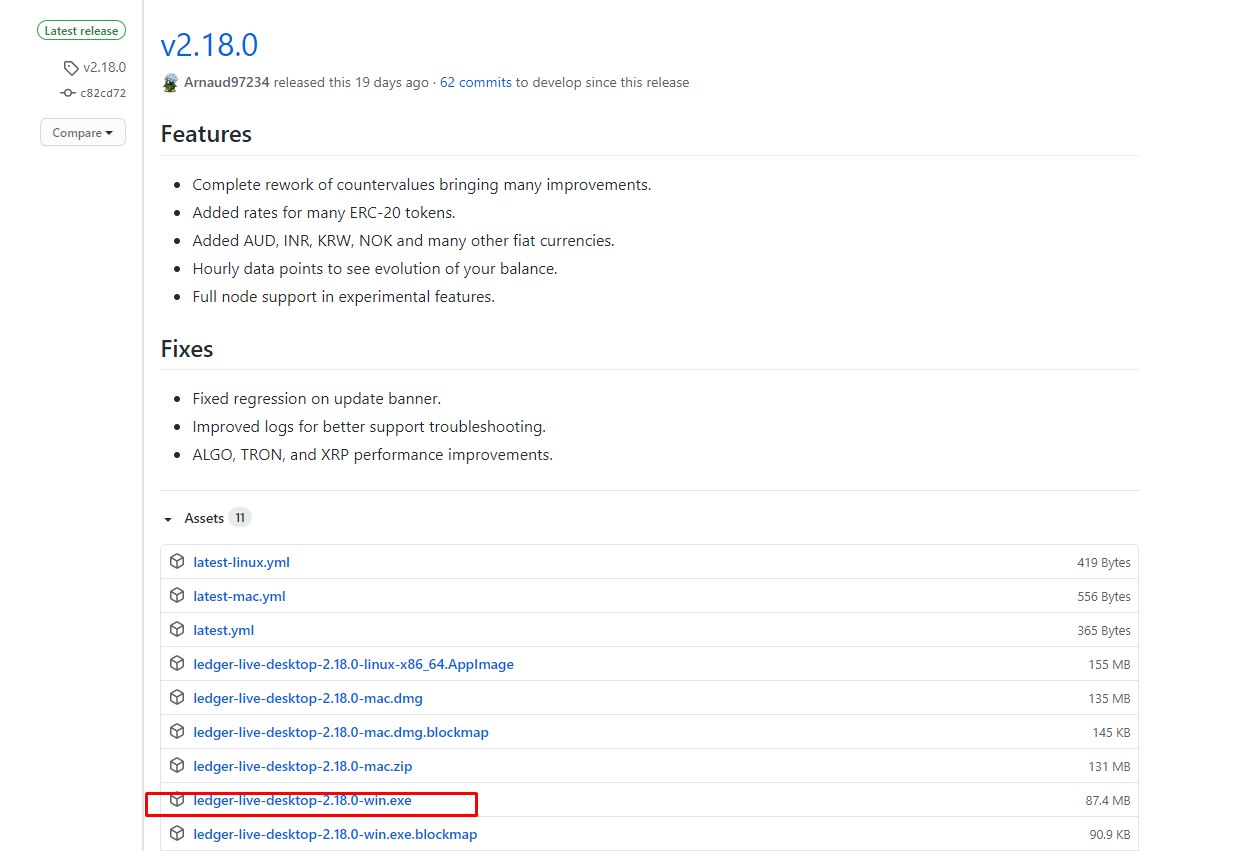Image resolution: width=1253 pixels, height=851 pixels.
Task: Click "Added AUD, INR, KRW, NOK" line
Action: [403, 240]
